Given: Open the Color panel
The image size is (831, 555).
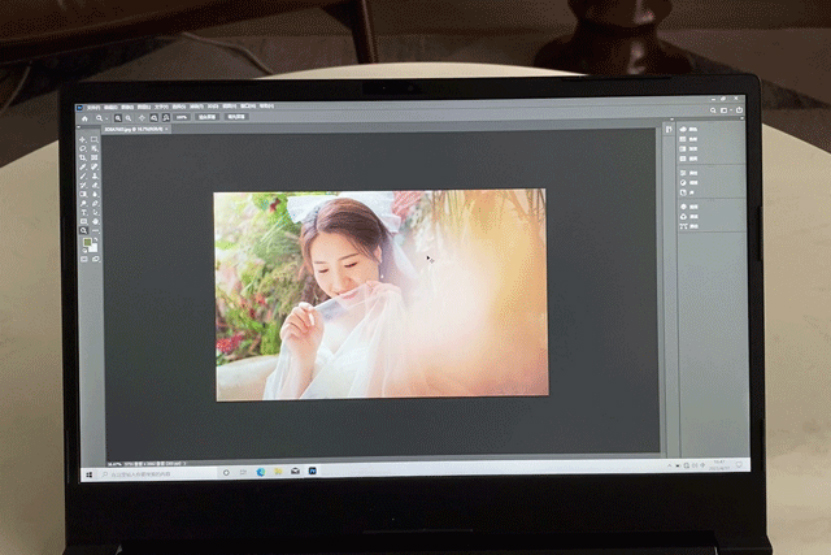Looking at the screenshot, I should (688, 129).
